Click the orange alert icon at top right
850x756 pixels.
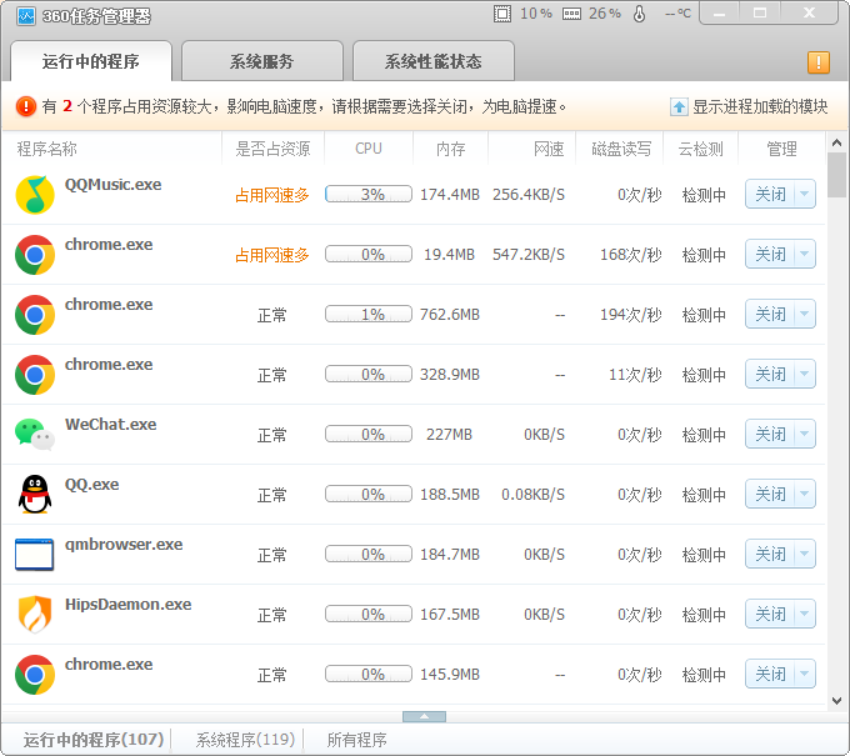[818, 62]
